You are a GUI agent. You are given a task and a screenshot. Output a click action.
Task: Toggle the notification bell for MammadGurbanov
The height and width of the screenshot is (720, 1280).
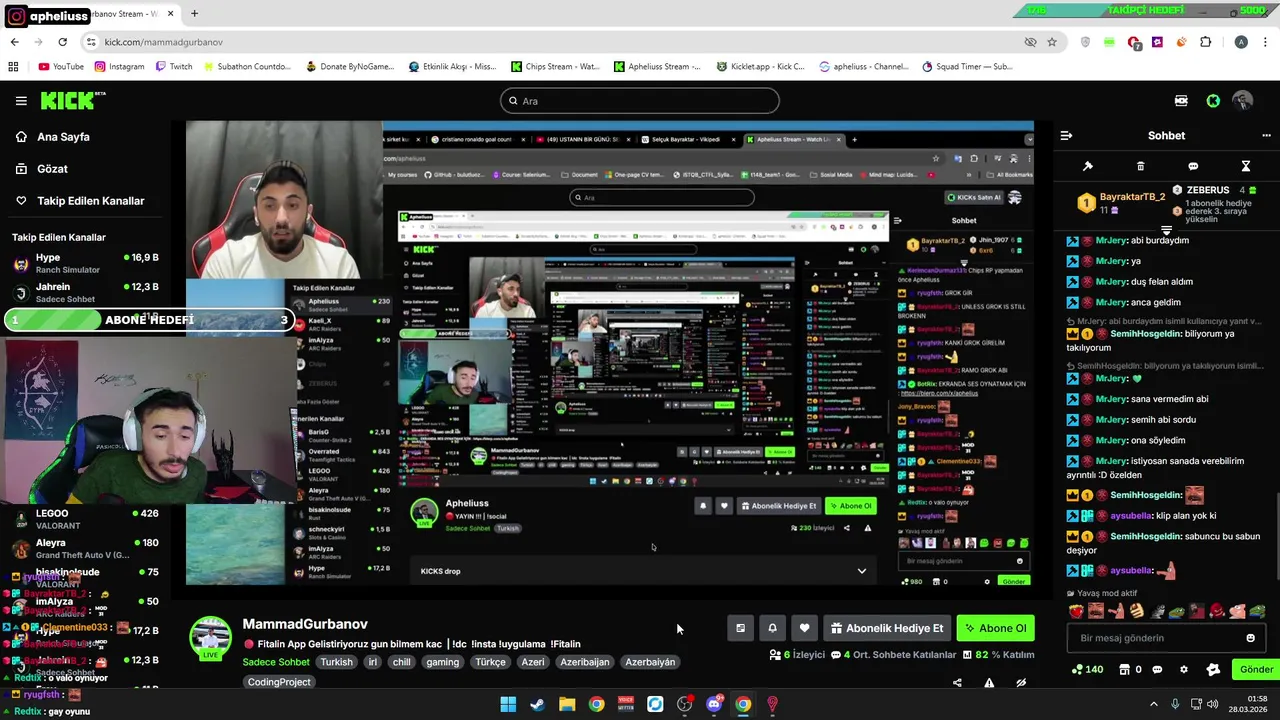click(772, 628)
